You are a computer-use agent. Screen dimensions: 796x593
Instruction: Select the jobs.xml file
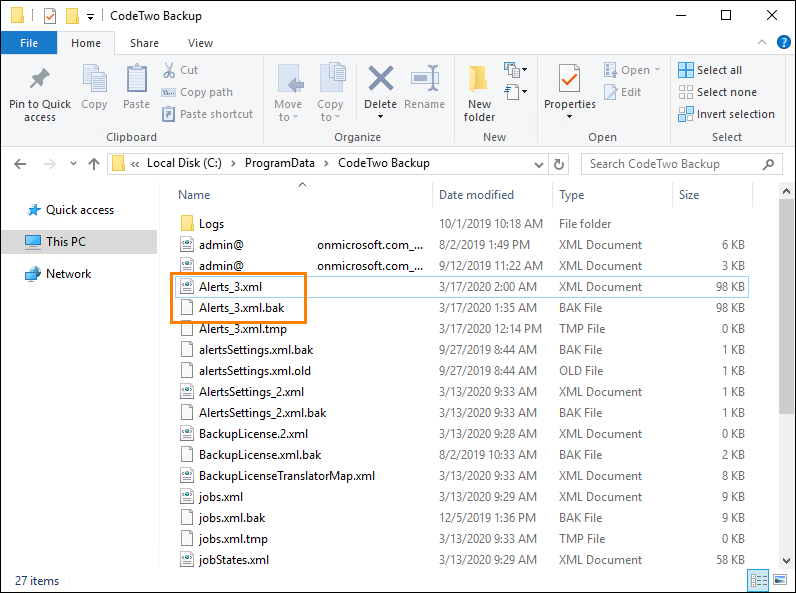click(x=461, y=497)
